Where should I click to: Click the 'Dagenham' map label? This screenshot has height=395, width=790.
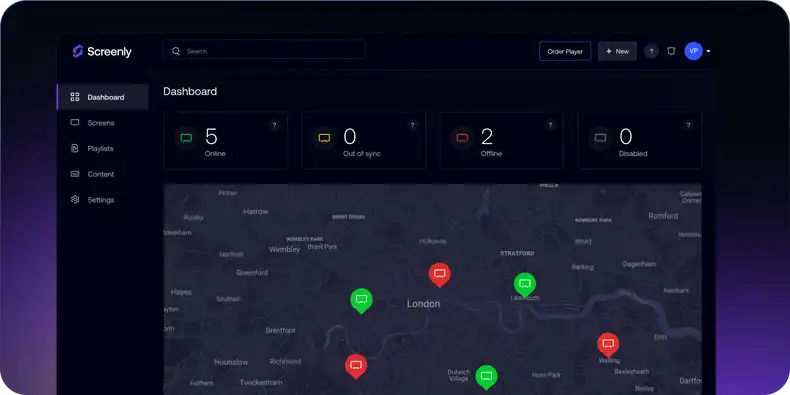(x=639, y=264)
